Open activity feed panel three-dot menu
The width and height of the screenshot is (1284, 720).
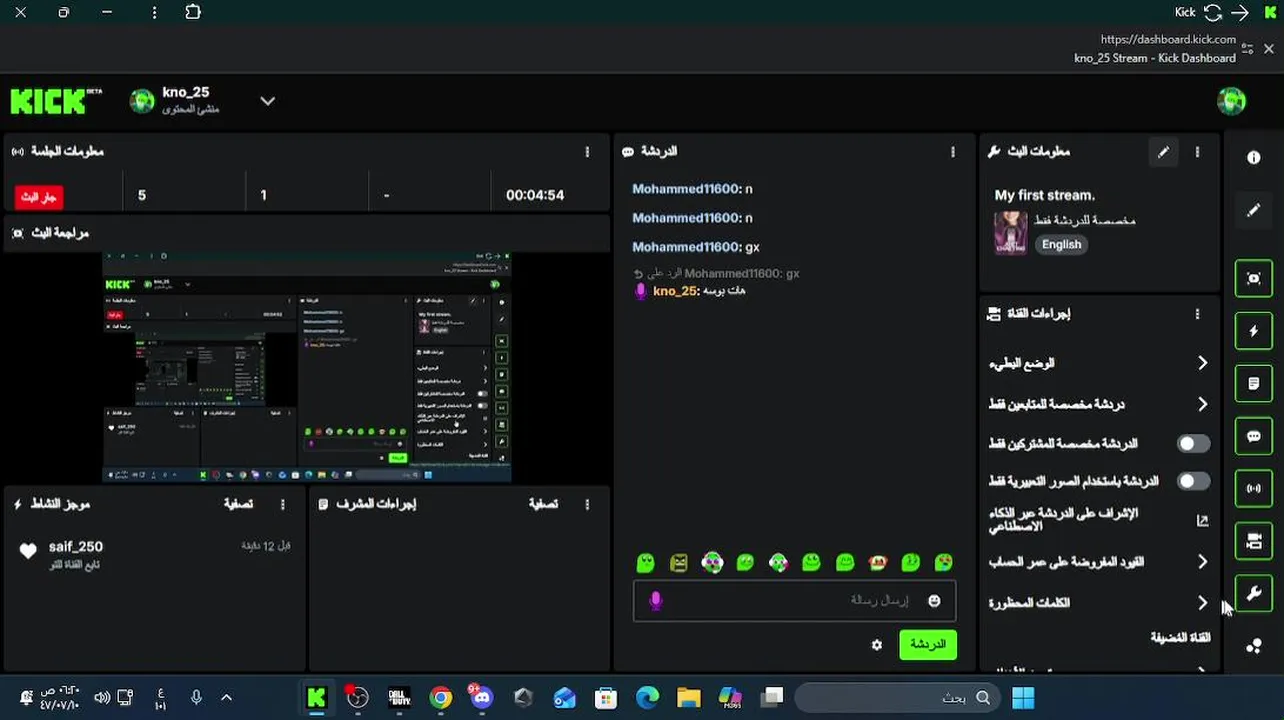[x=282, y=504]
